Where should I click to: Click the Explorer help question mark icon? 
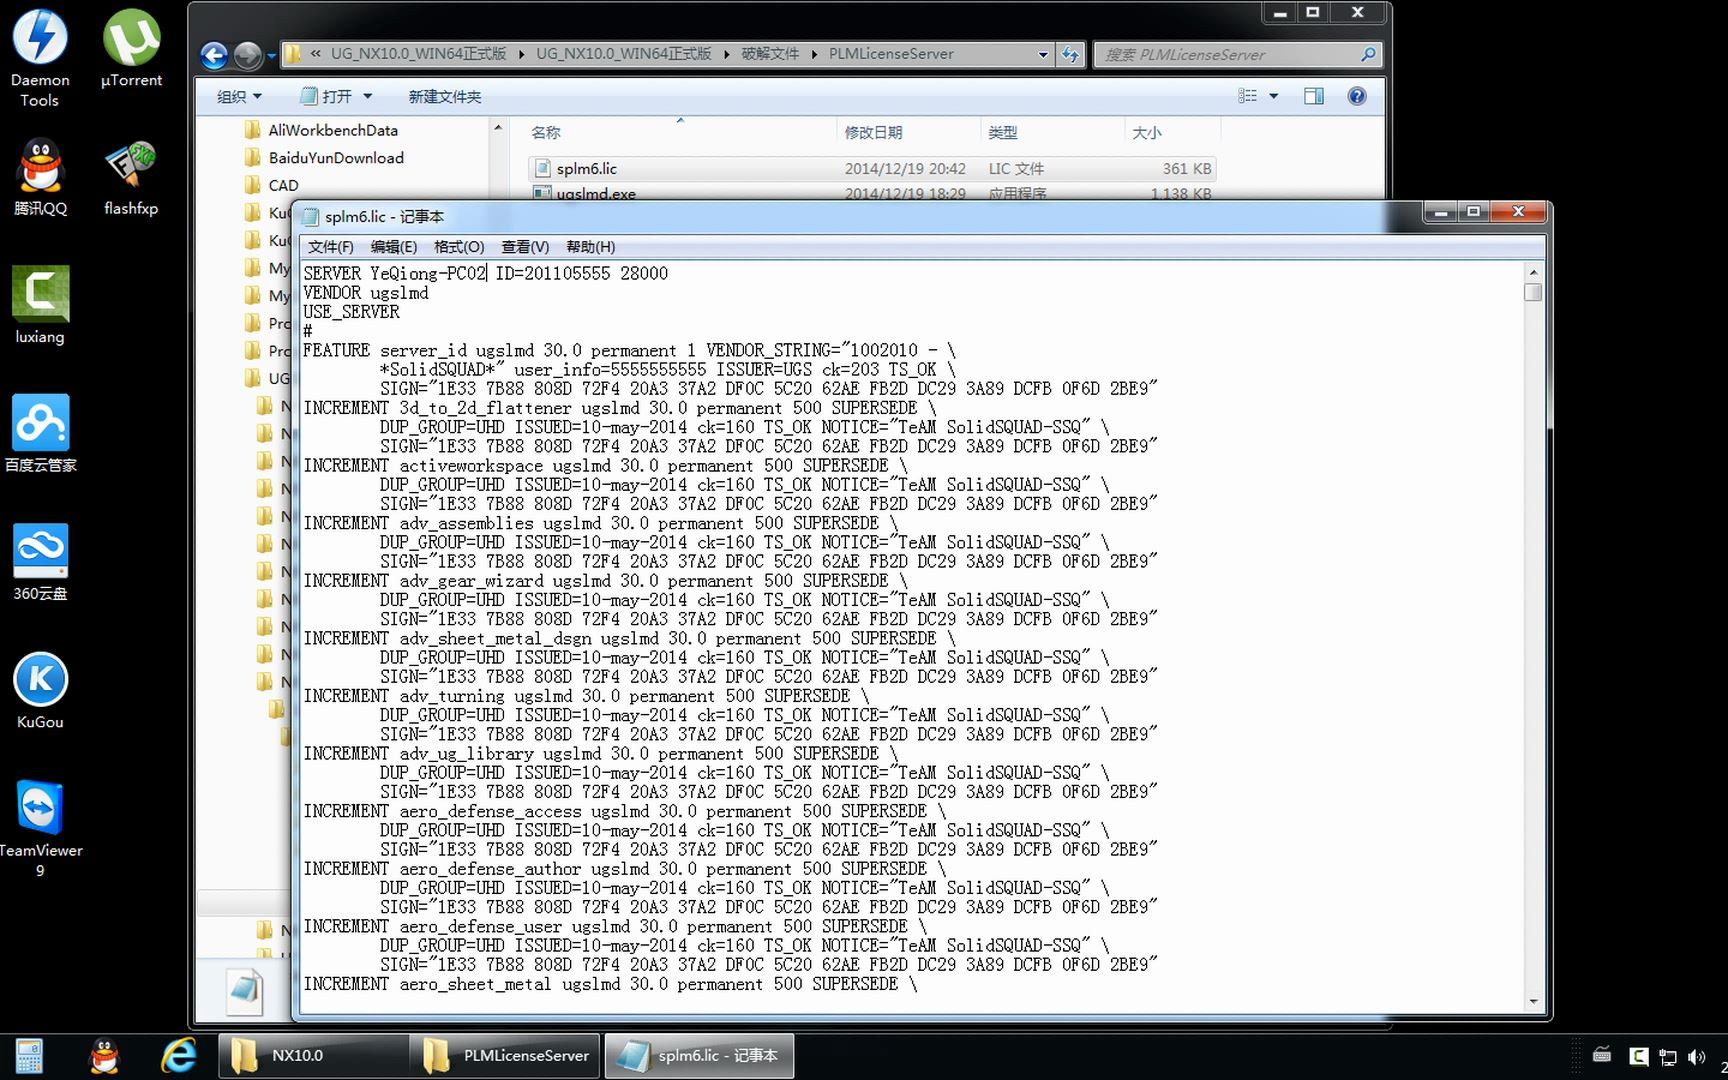point(1356,96)
